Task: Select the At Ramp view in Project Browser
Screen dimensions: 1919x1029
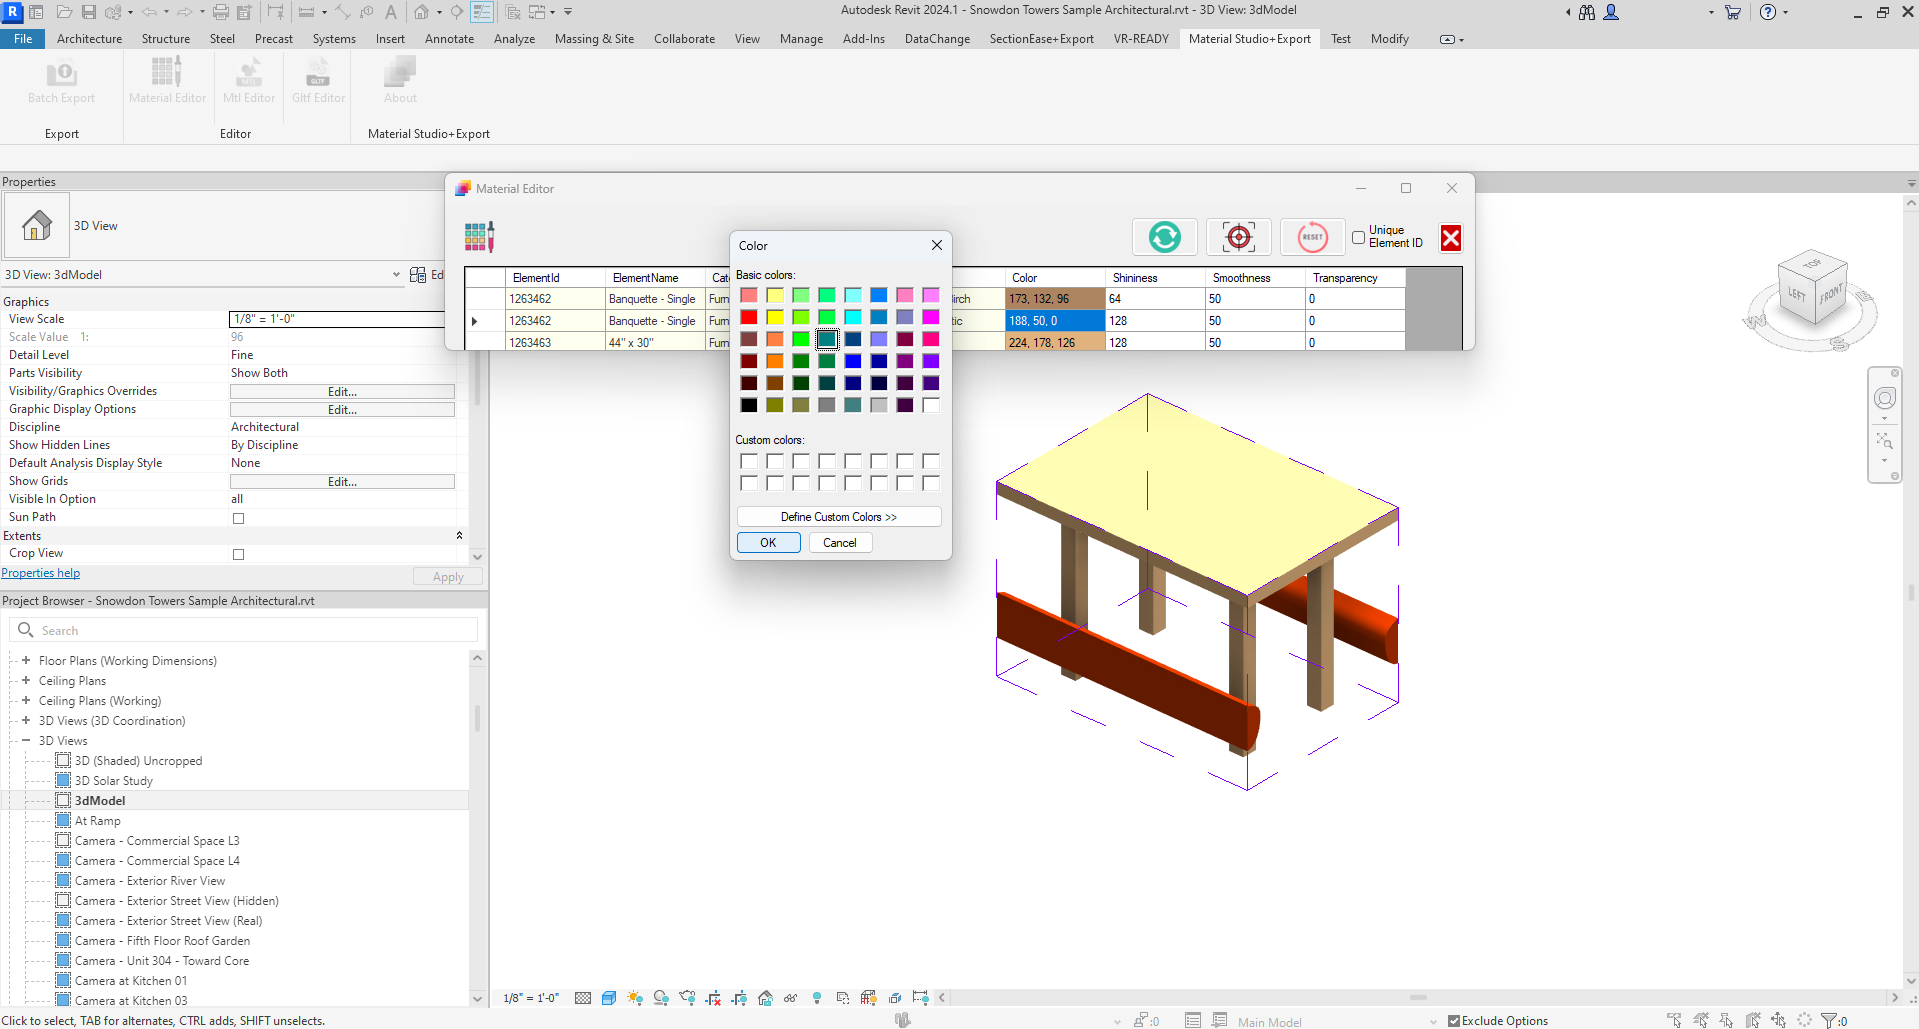Action: pyautogui.click(x=97, y=820)
